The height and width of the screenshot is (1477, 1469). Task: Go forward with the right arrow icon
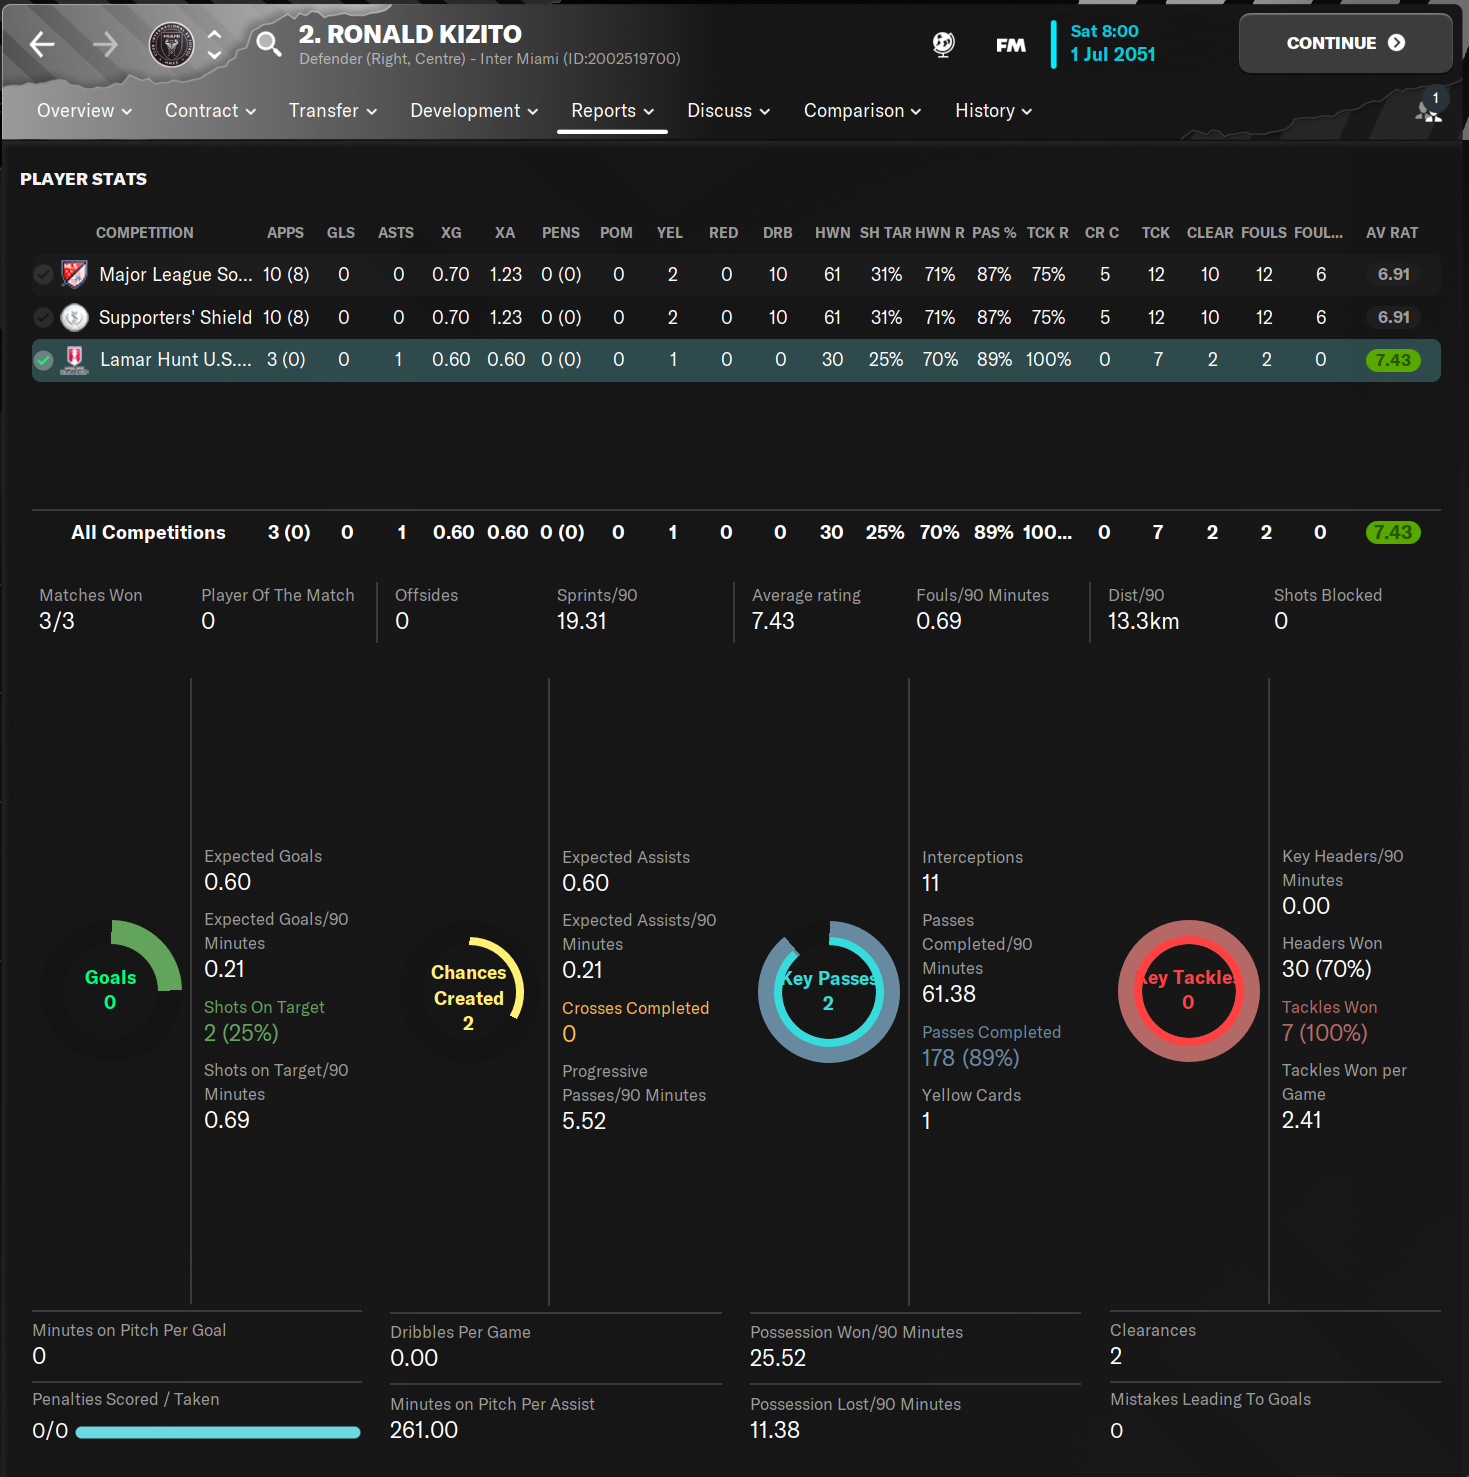click(x=105, y=44)
